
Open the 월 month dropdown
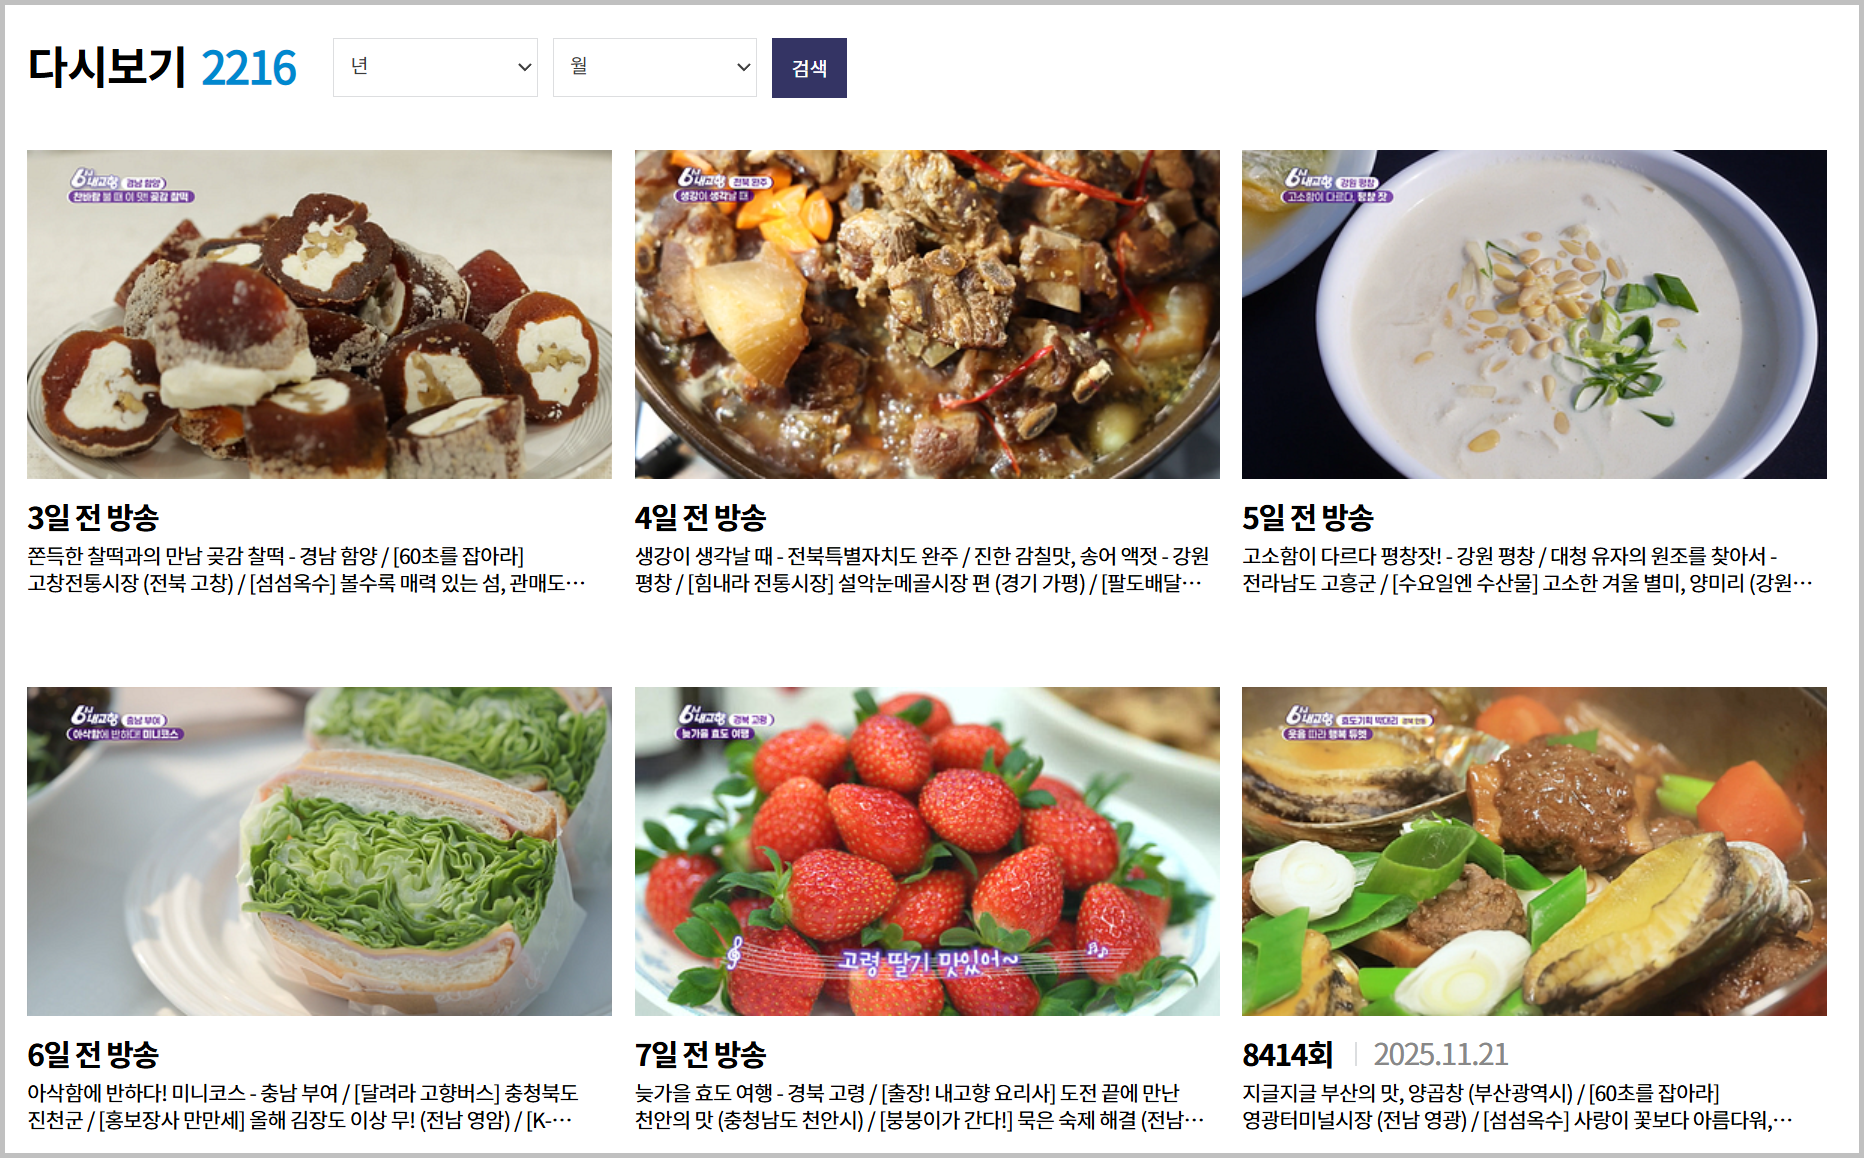[x=655, y=68]
